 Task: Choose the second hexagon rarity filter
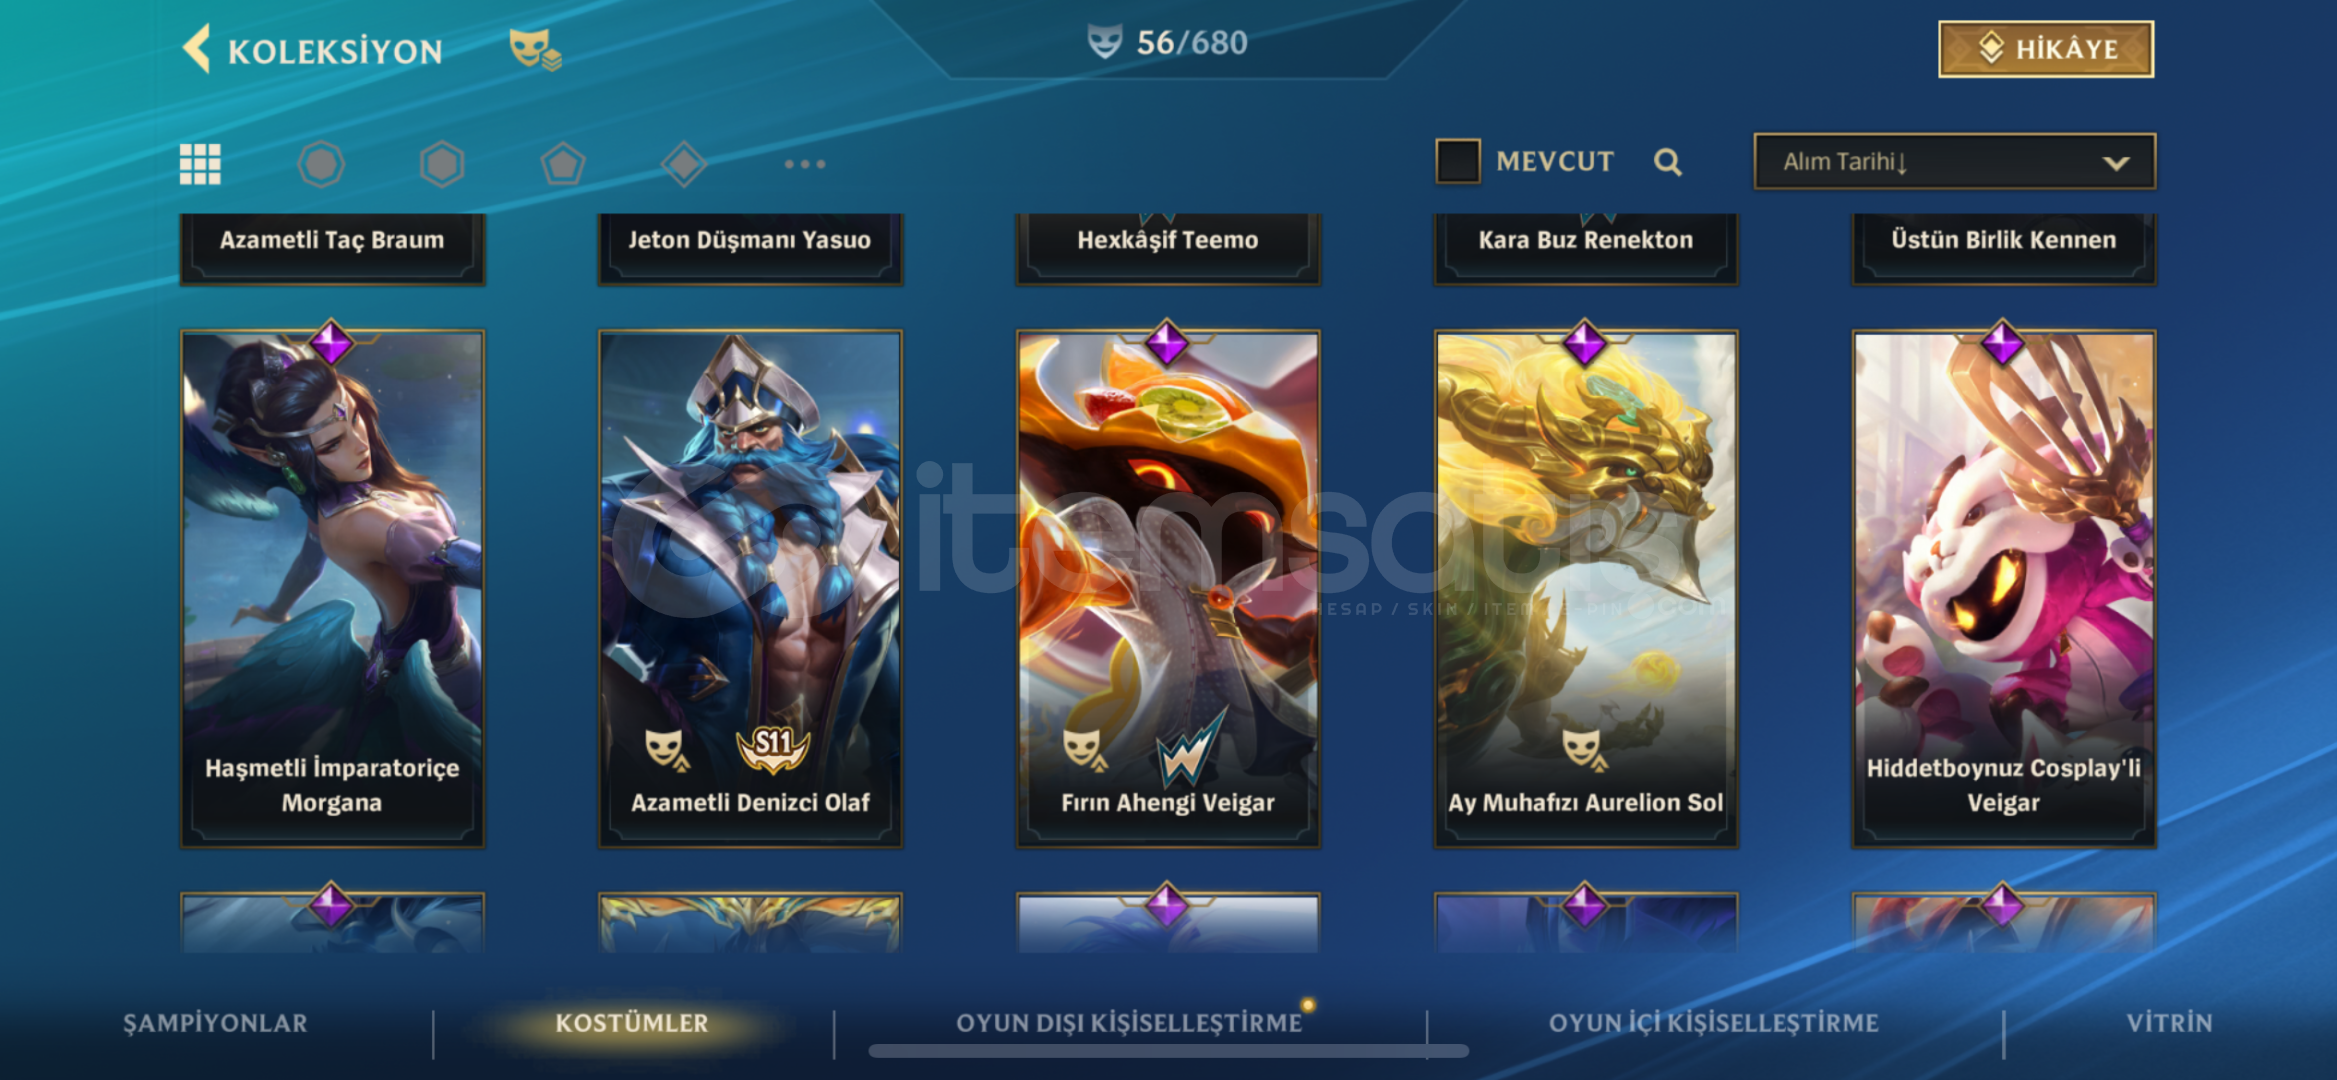pyautogui.click(x=442, y=164)
